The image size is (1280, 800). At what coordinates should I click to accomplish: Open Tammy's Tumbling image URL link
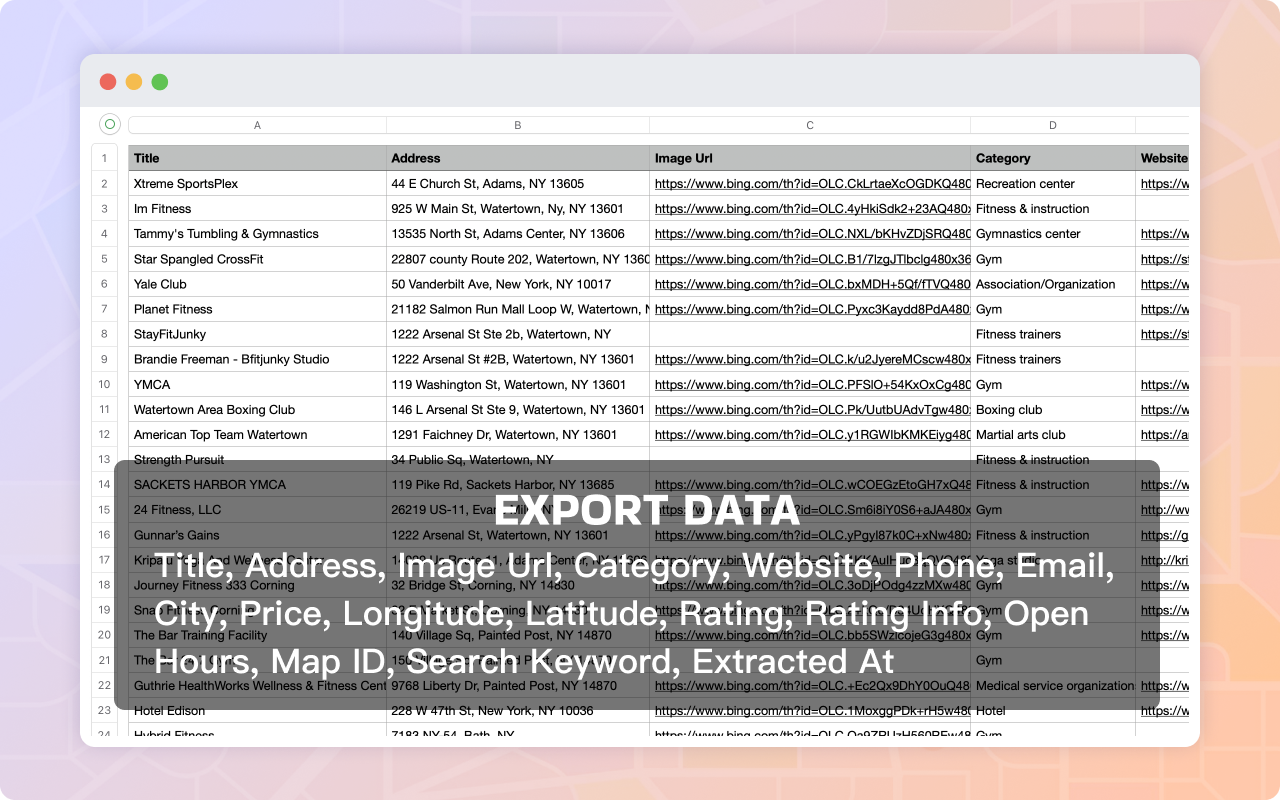[x=812, y=234]
